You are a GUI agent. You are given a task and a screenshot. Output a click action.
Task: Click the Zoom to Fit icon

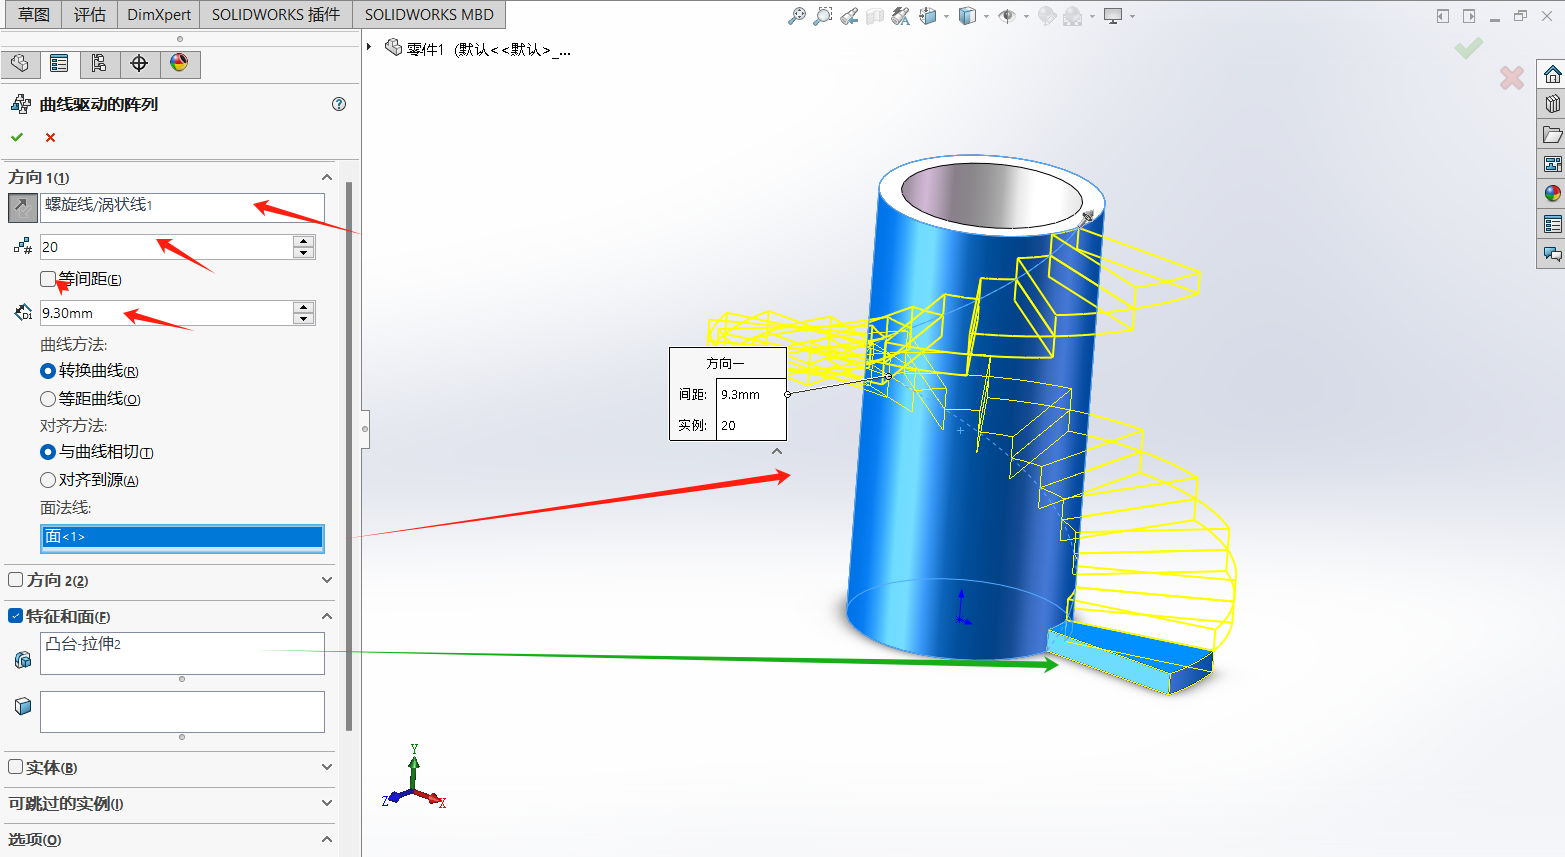797,16
